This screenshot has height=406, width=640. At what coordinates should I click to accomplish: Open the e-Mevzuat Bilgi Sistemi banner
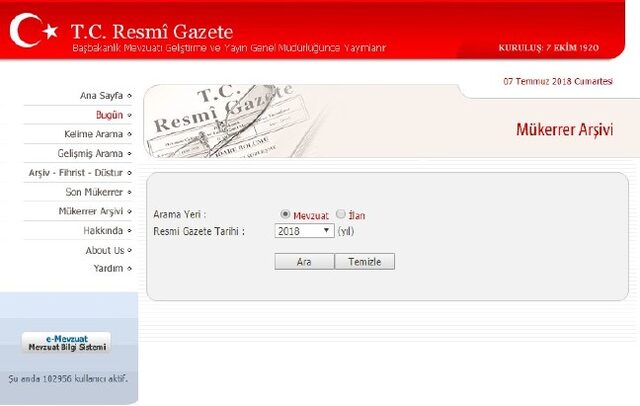(x=67, y=343)
